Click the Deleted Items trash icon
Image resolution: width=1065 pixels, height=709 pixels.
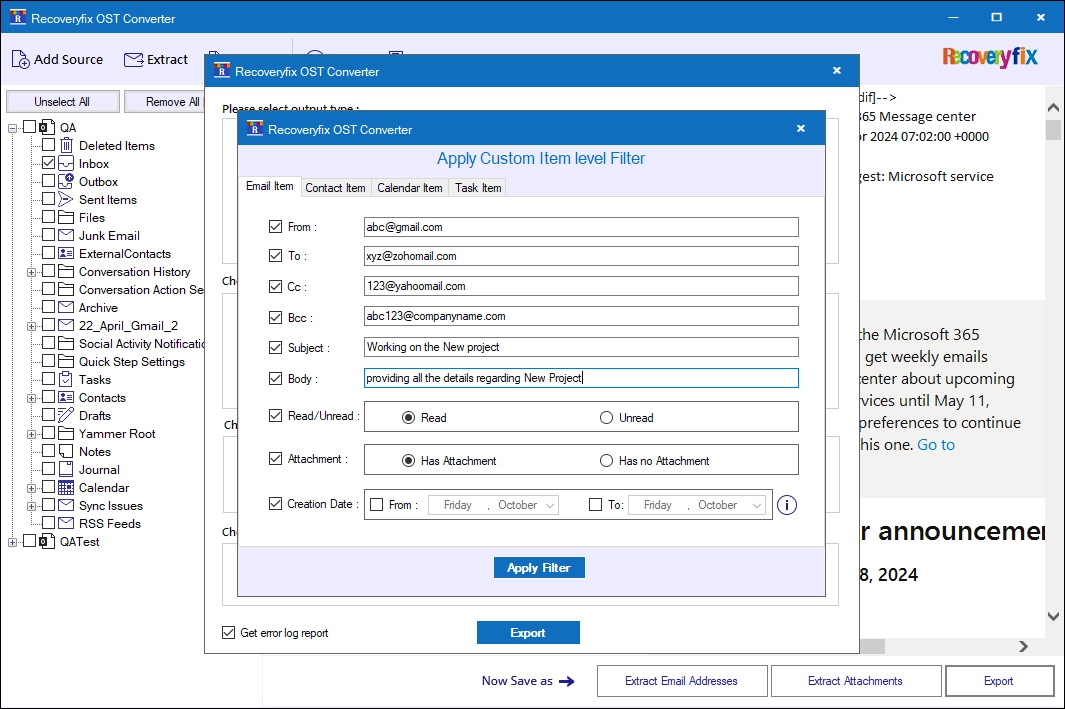pos(67,145)
